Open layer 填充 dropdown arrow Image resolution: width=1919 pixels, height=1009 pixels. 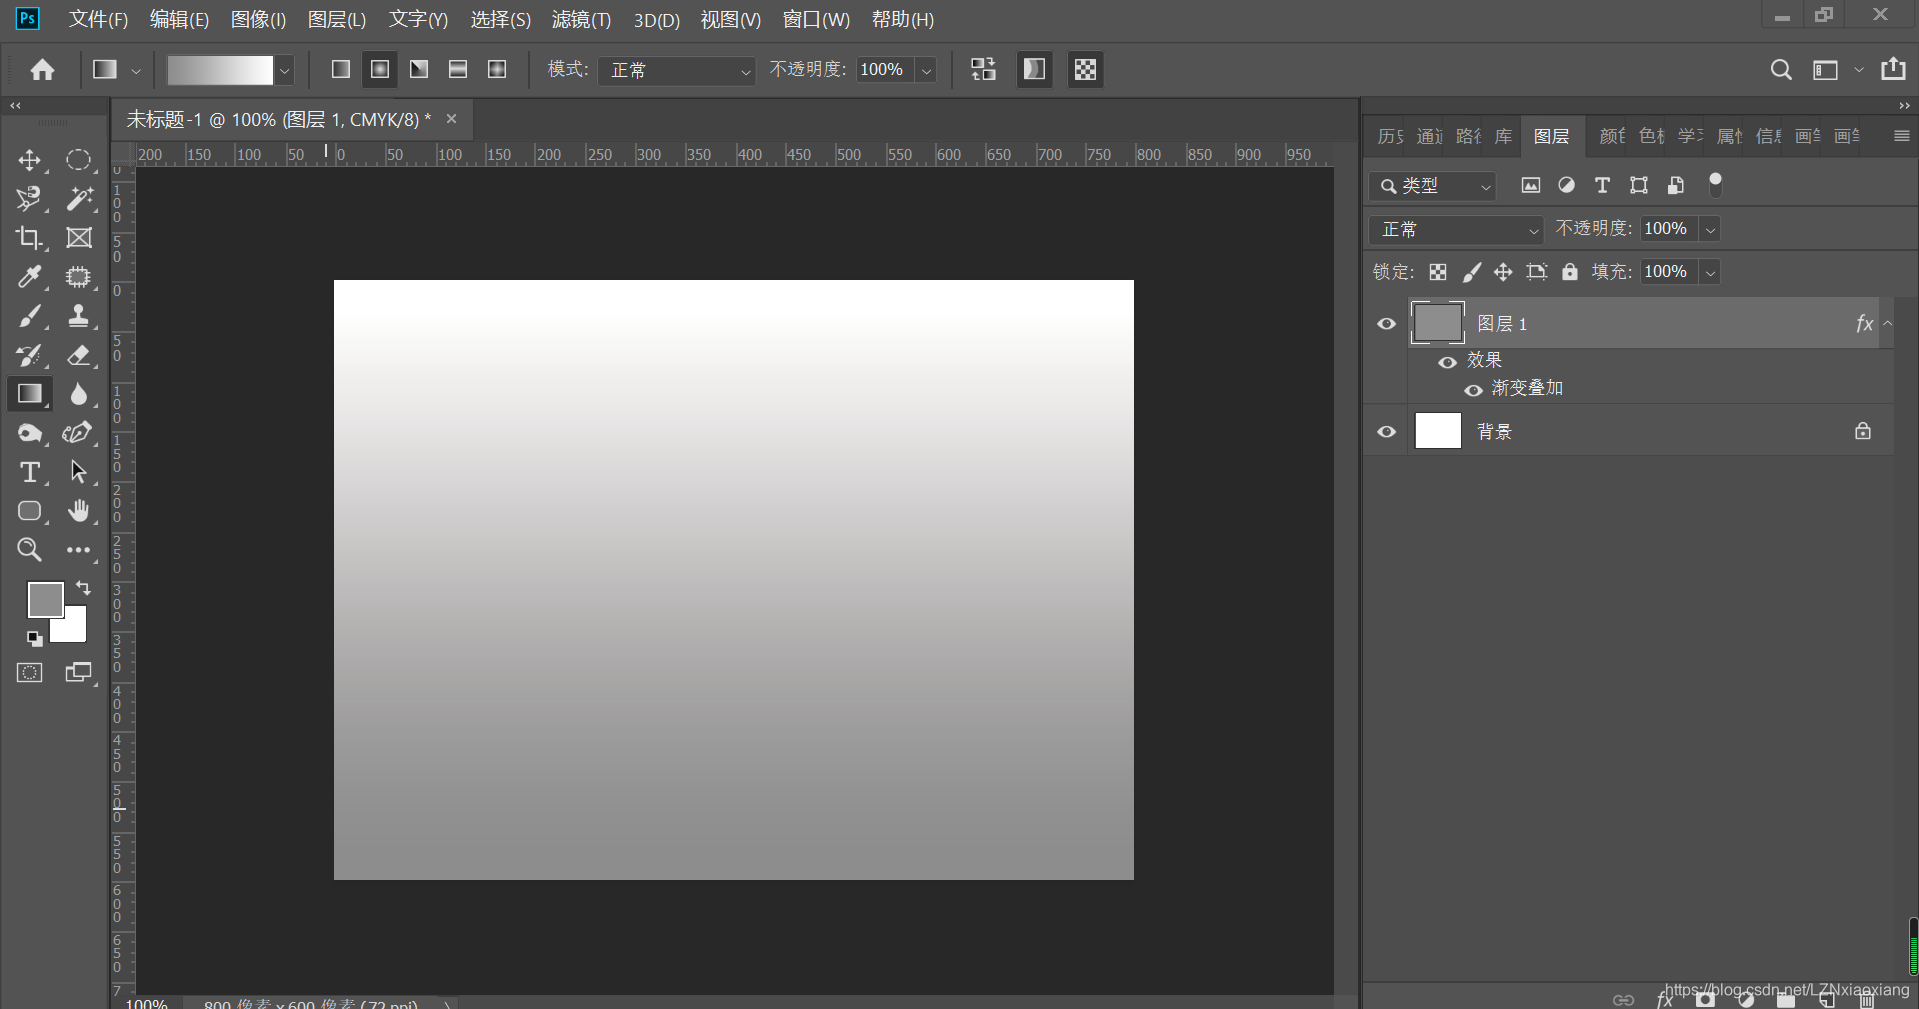coord(1711,272)
